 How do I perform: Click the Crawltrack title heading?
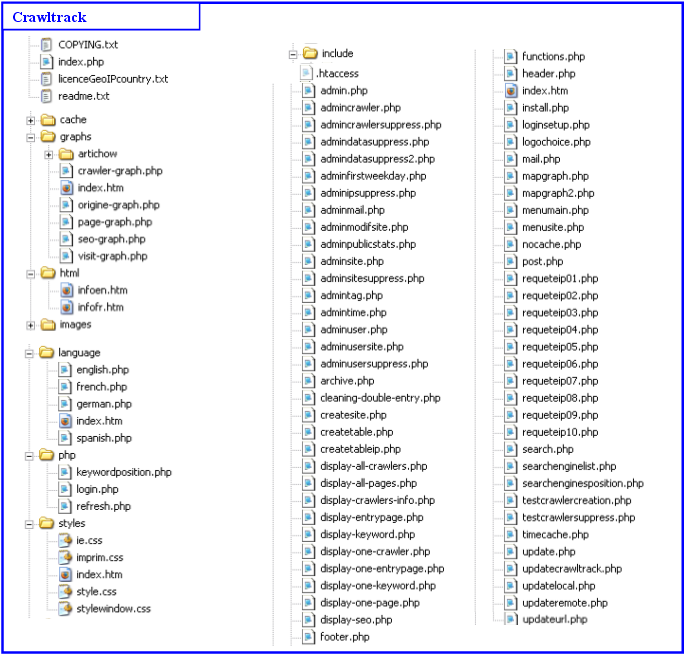(49, 17)
